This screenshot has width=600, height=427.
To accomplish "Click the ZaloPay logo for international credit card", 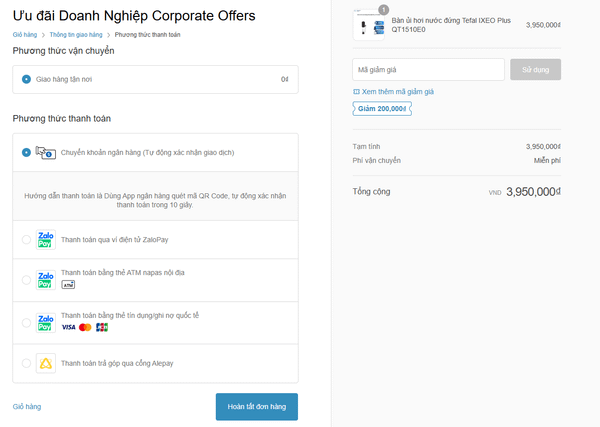I will [45, 322].
